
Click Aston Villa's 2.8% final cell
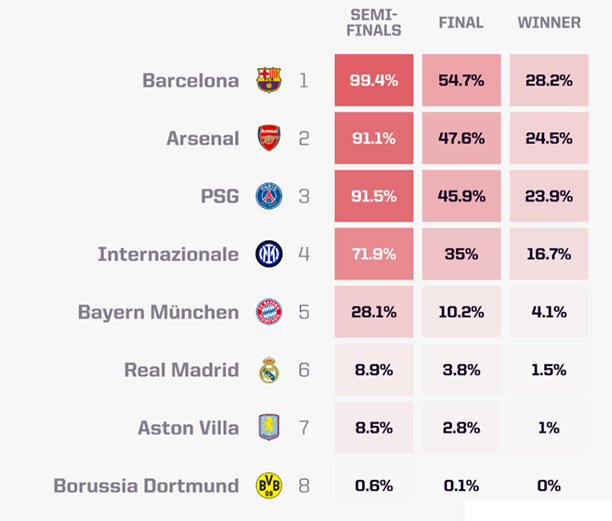pyautogui.click(x=461, y=428)
